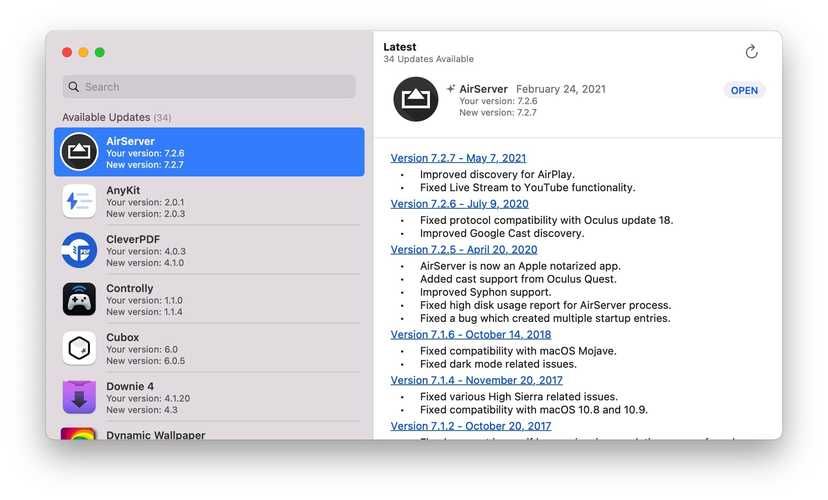
Task: Click the Controlly gamepad icon
Action: click(x=79, y=299)
